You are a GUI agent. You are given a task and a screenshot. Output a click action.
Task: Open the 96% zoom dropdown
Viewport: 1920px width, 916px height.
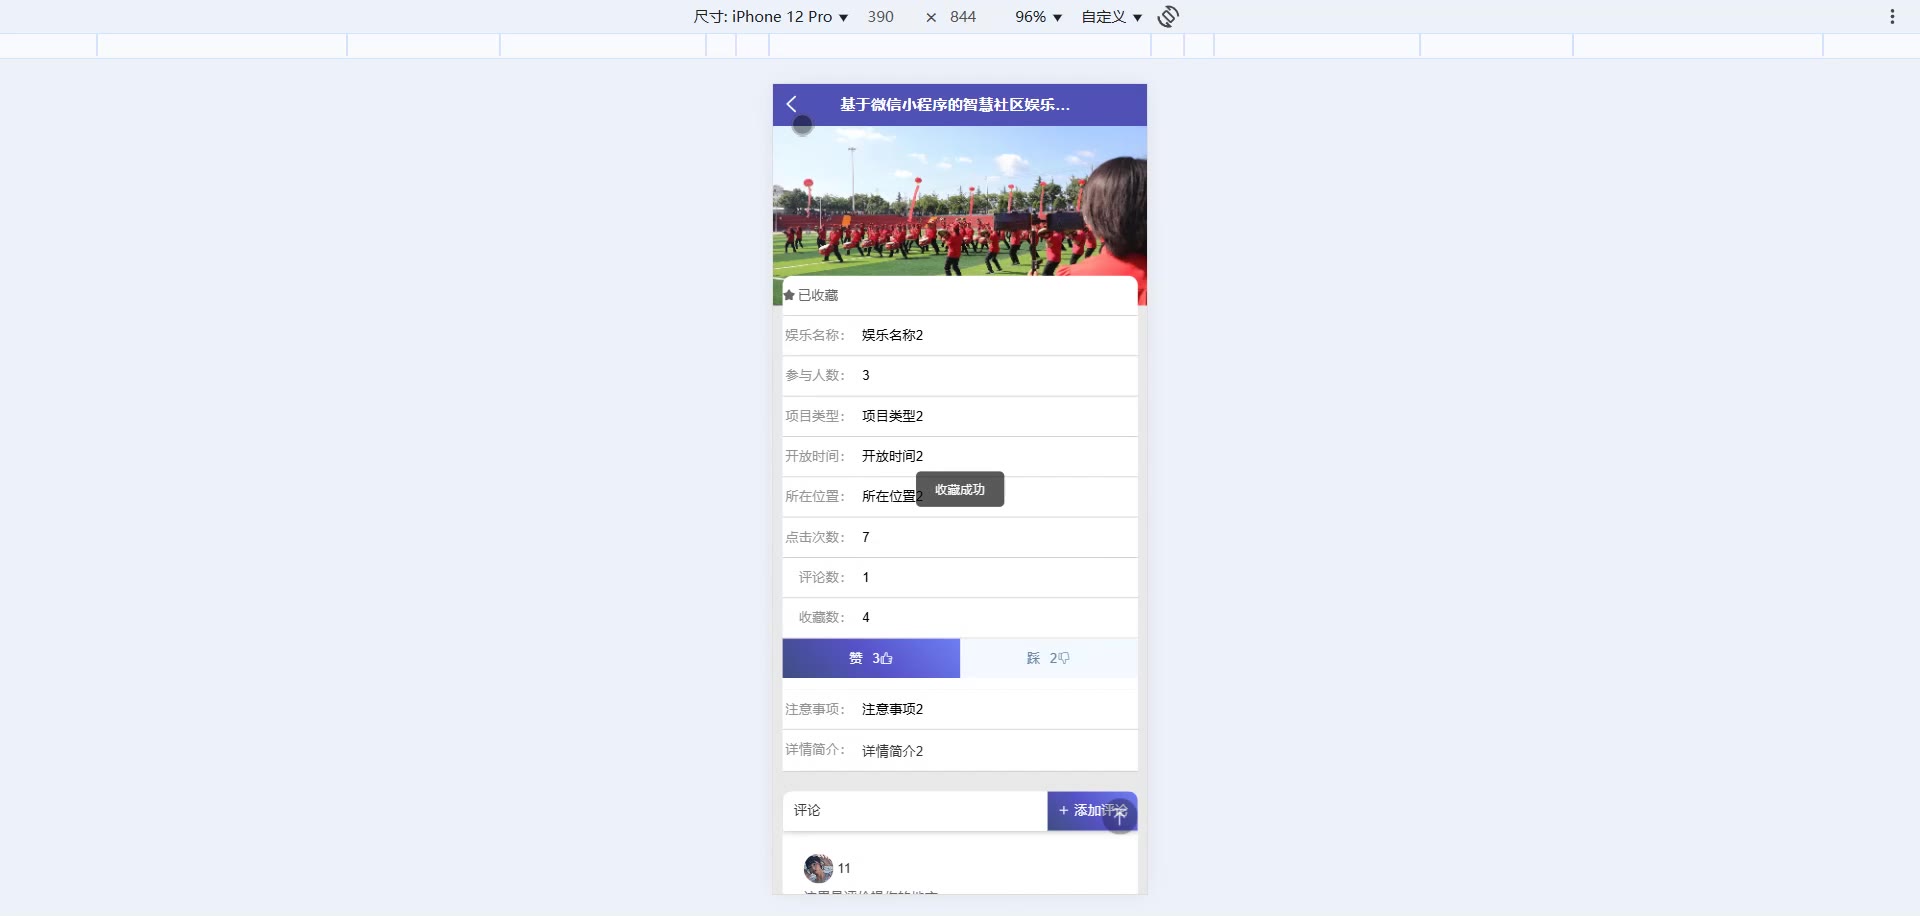click(1038, 17)
